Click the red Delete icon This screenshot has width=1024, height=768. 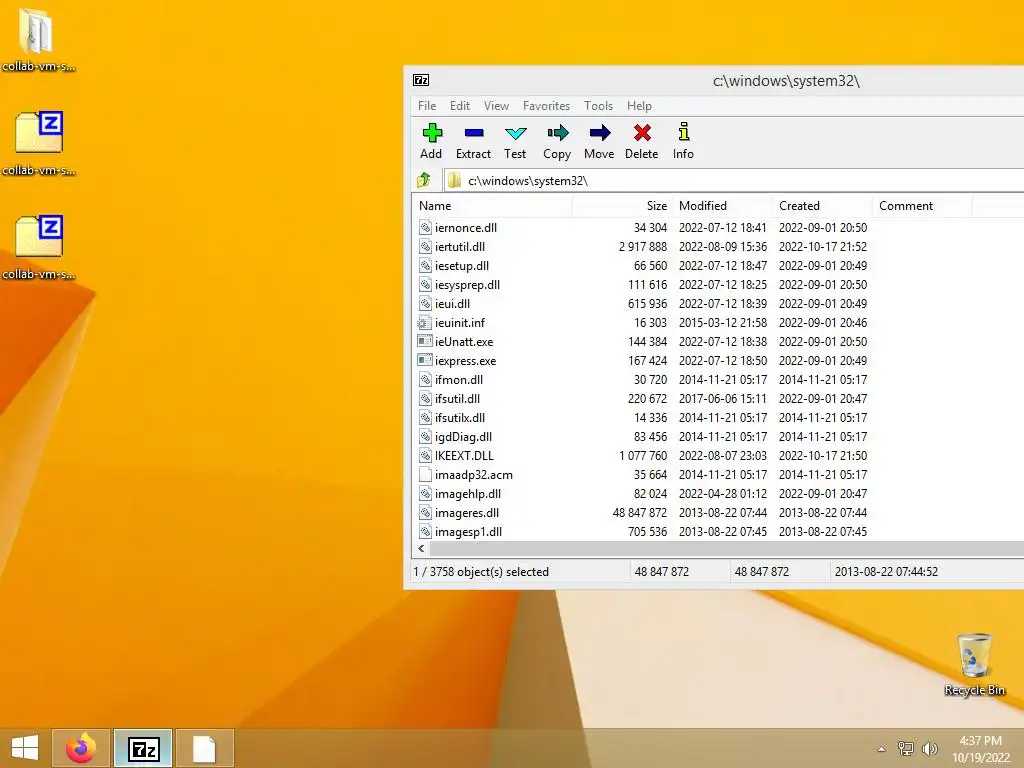pos(642,133)
